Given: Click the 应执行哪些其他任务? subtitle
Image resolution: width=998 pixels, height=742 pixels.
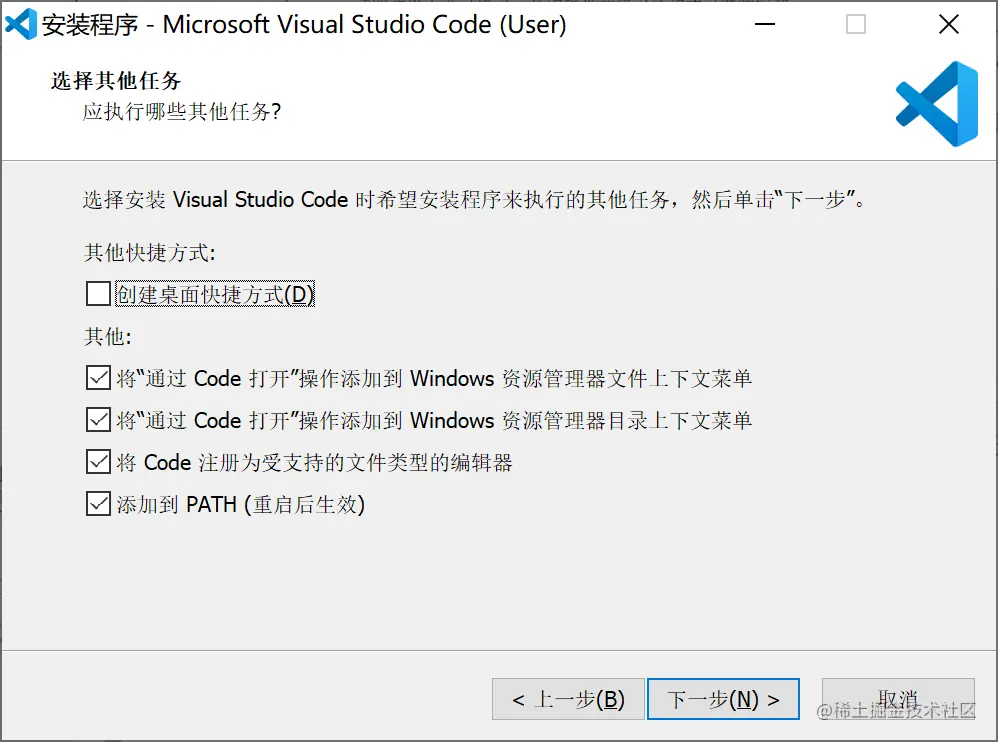Looking at the screenshot, I should click(x=182, y=112).
